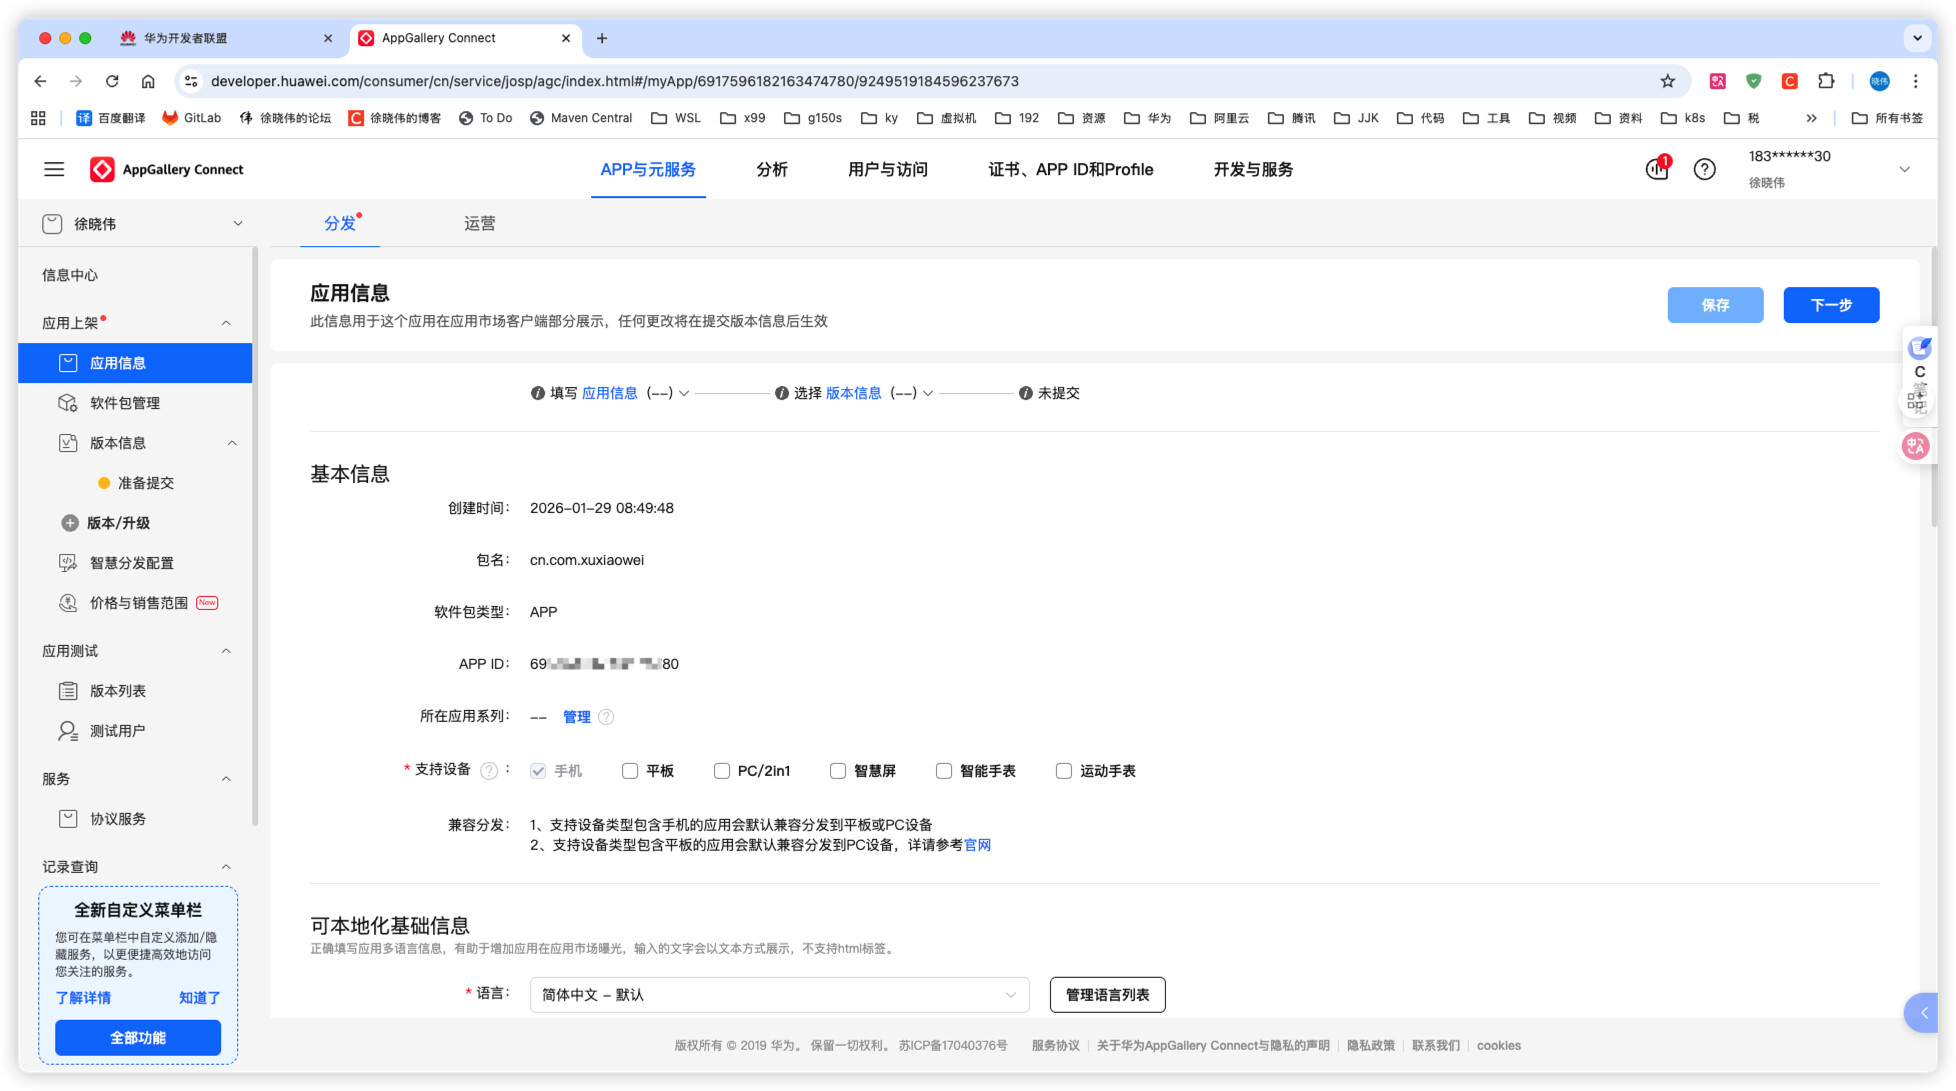Expand the 徐晓伟 project selector in the sidebar

tap(237, 224)
